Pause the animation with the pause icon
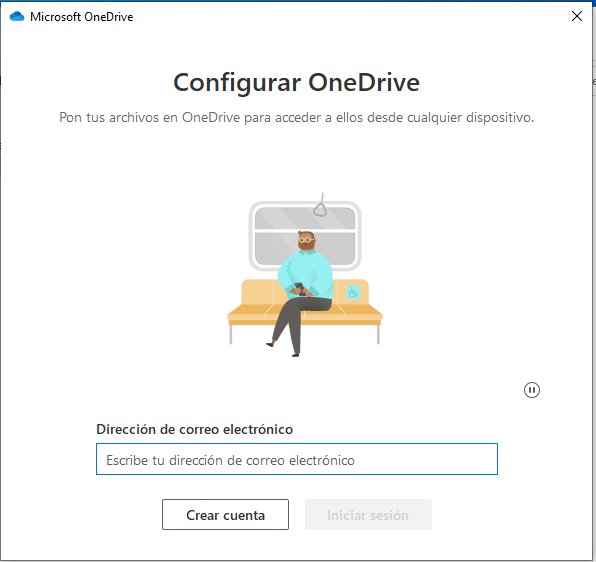 (x=531, y=390)
